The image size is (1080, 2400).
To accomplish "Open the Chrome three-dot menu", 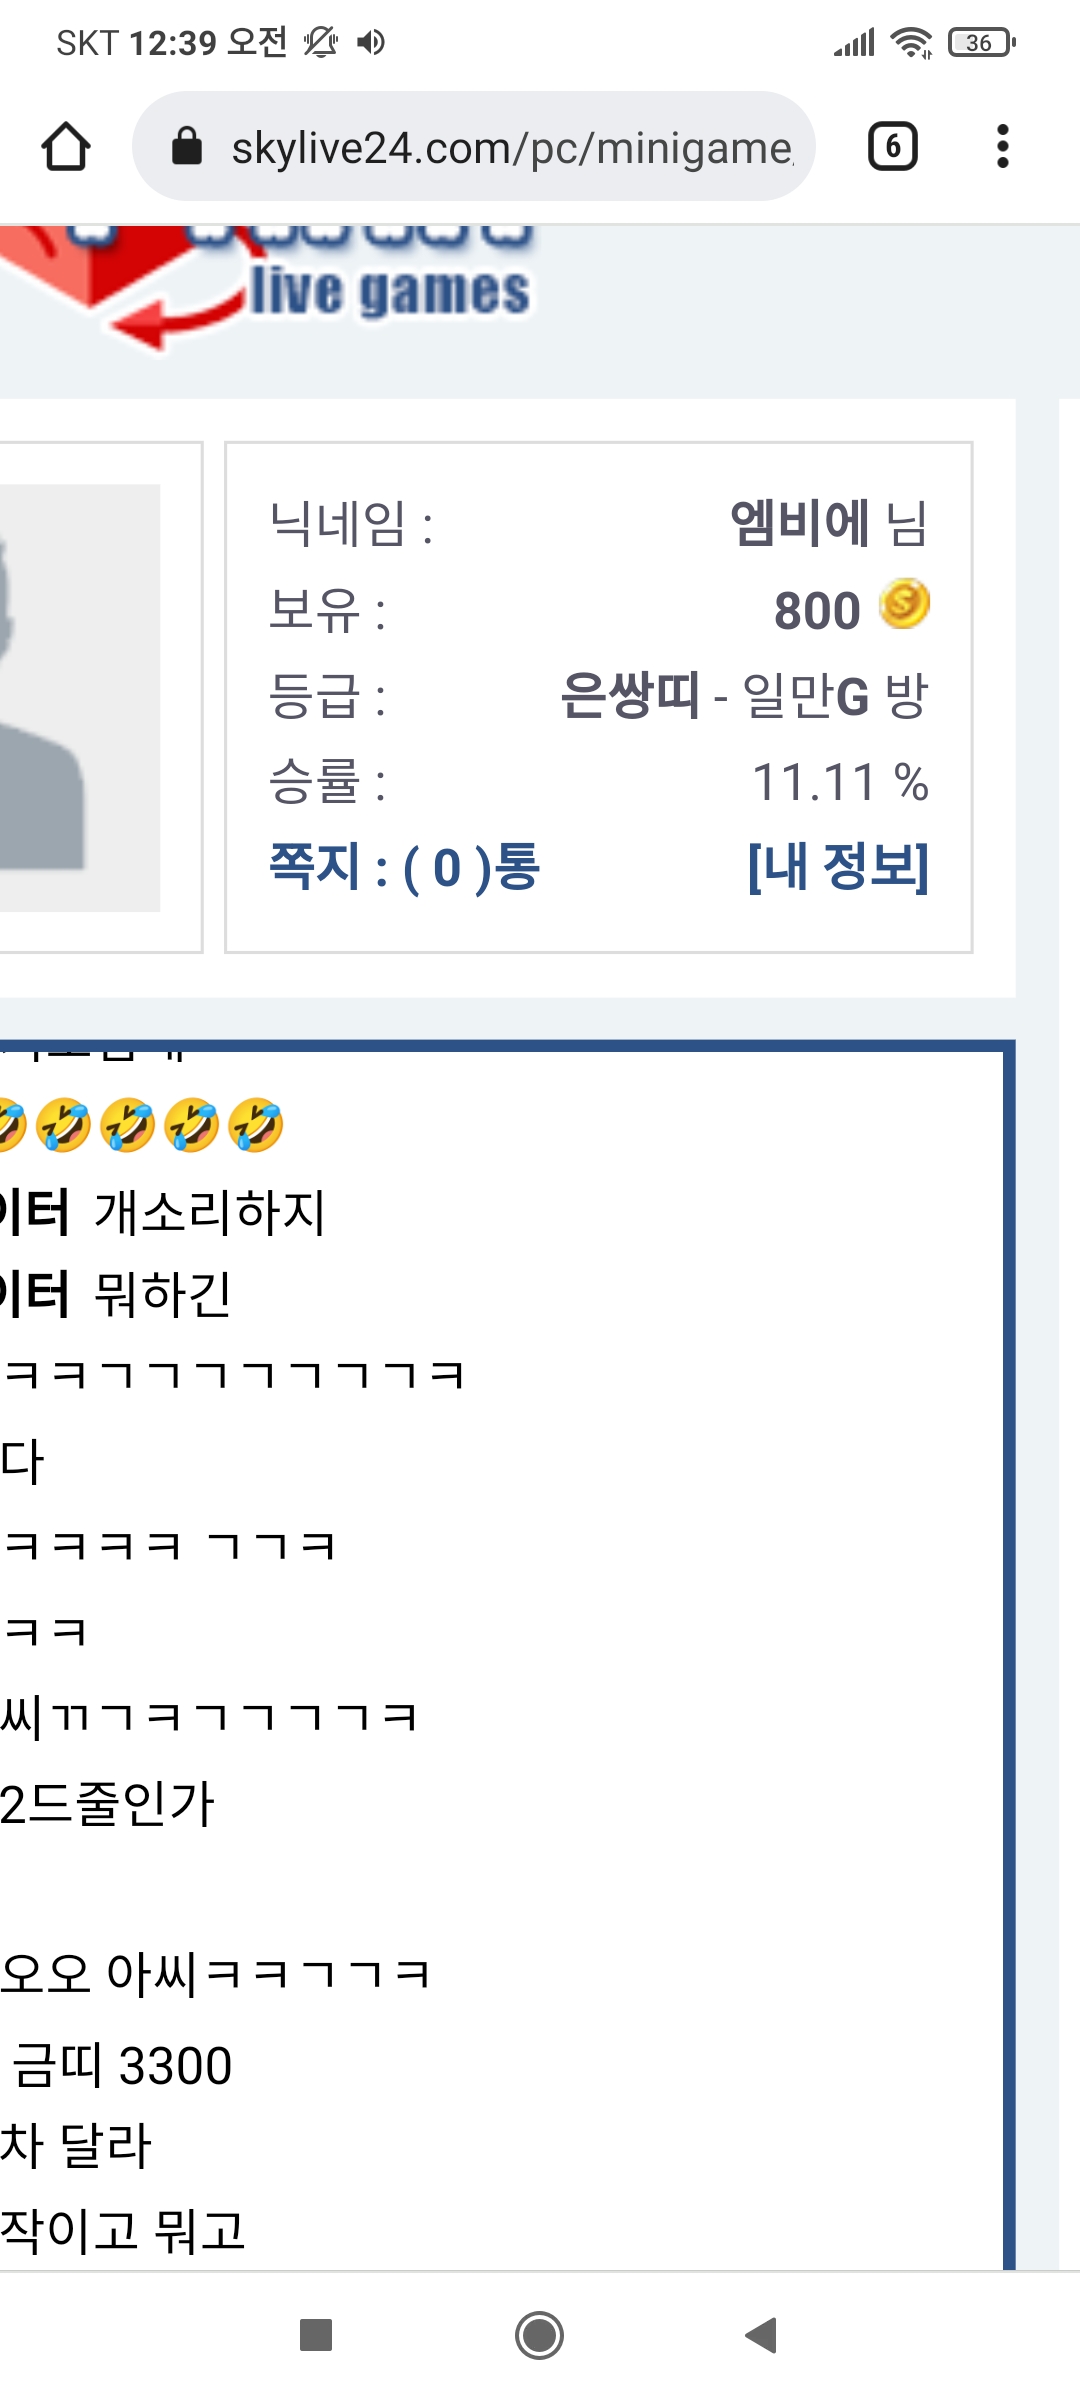I will [x=1002, y=147].
